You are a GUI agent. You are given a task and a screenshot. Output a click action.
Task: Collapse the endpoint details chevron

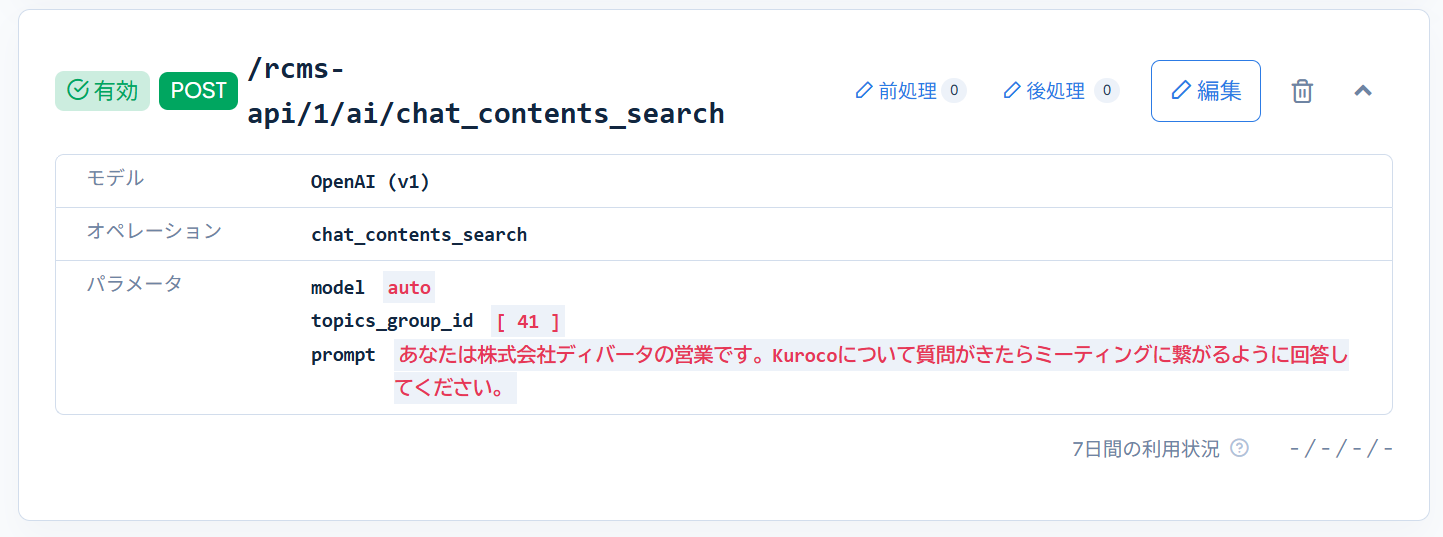1362,91
